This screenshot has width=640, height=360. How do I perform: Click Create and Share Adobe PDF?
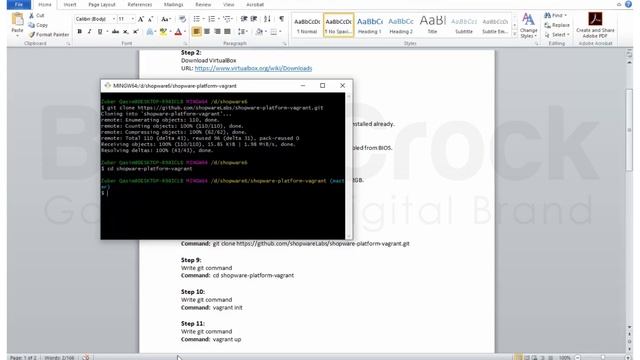[595, 25]
